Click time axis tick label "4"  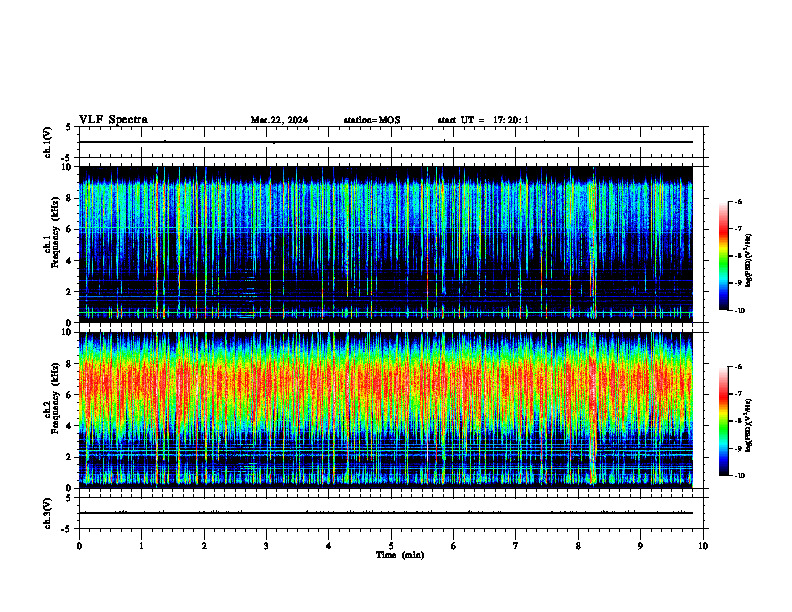click(328, 546)
